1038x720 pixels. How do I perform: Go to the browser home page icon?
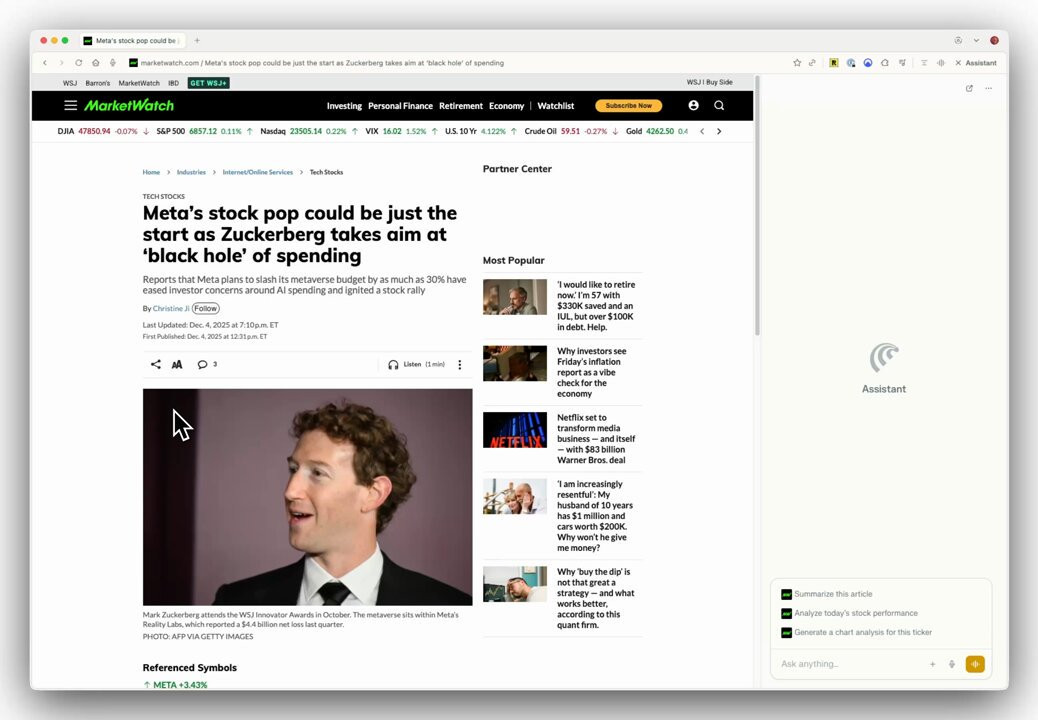point(95,63)
